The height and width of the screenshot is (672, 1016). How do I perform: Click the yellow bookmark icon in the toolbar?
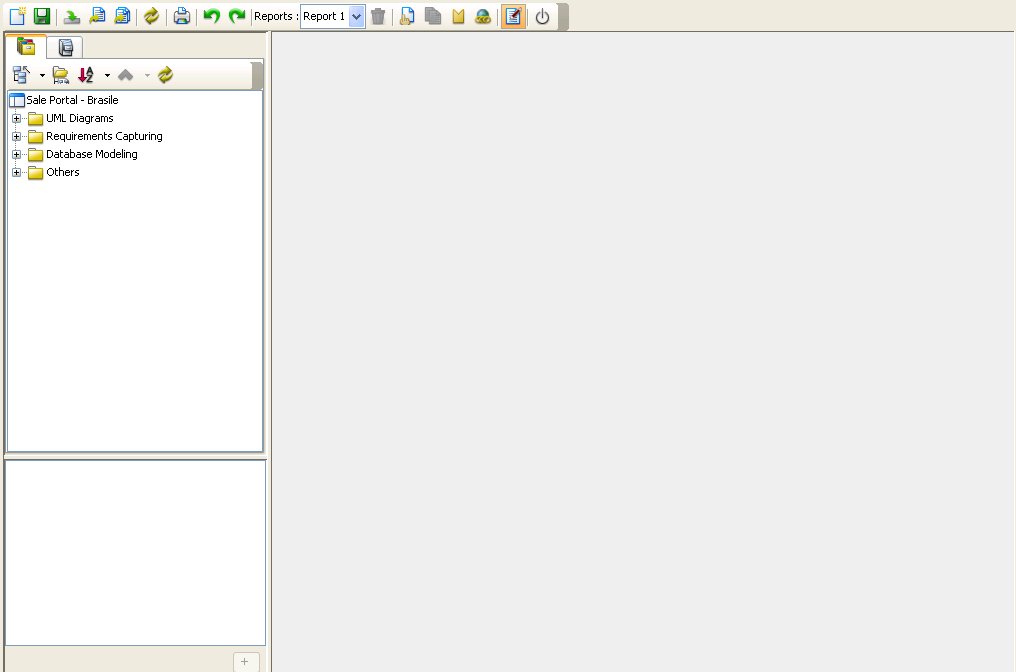coord(458,16)
